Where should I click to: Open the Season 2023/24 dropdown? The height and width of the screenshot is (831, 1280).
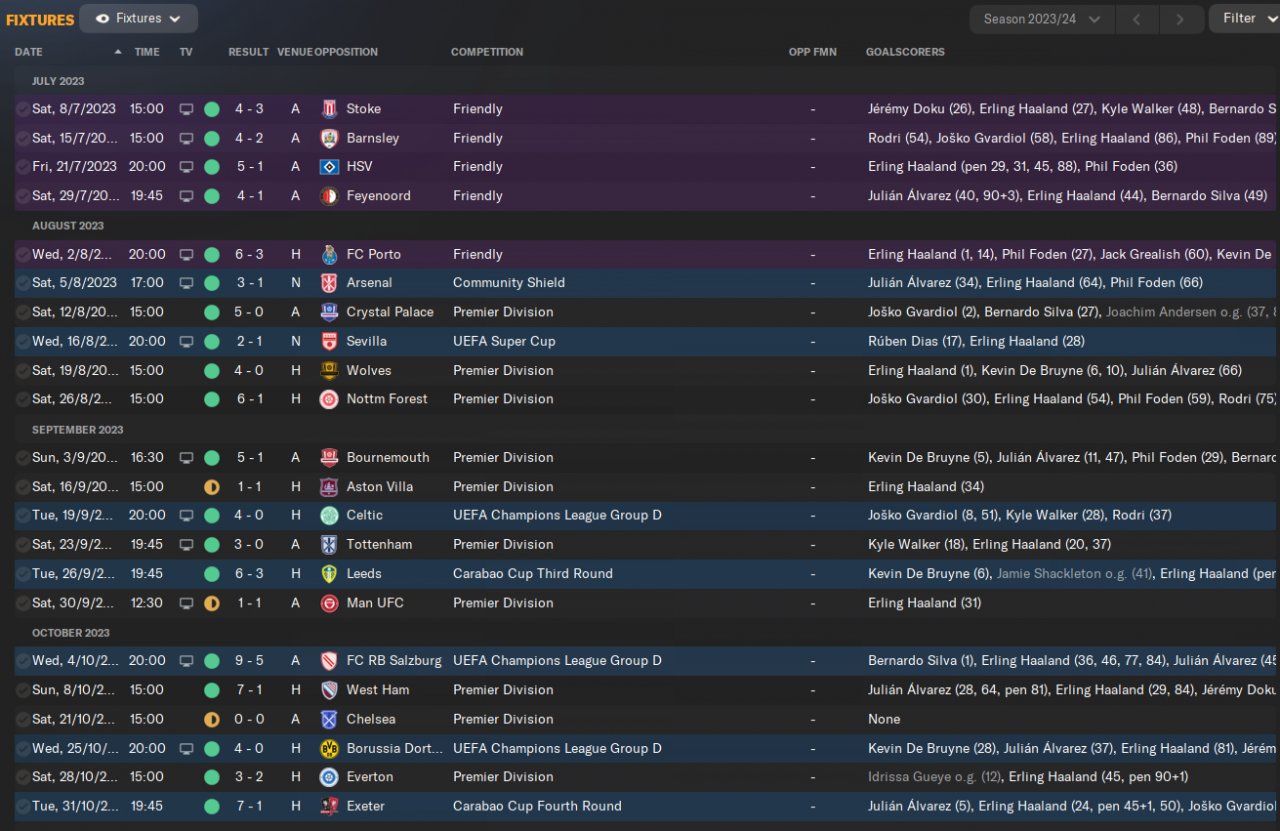1041,19
